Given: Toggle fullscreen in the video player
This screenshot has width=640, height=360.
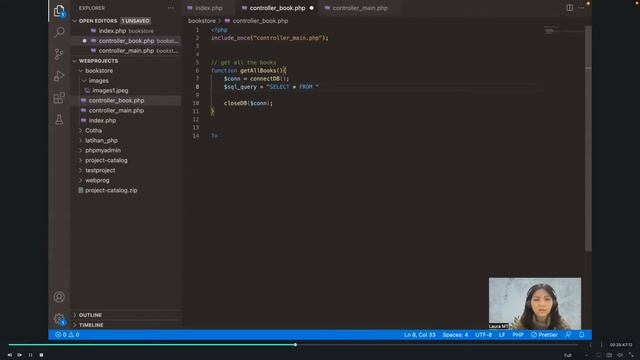Looking at the screenshot, I should [x=631, y=355].
